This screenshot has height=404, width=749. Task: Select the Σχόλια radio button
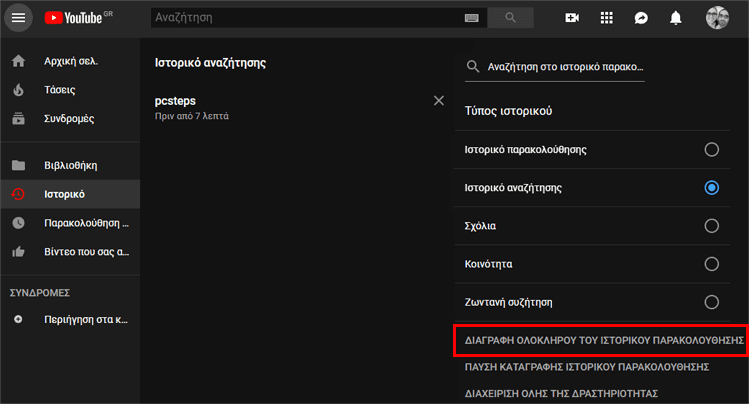pyautogui.click(x=711, y=226)
